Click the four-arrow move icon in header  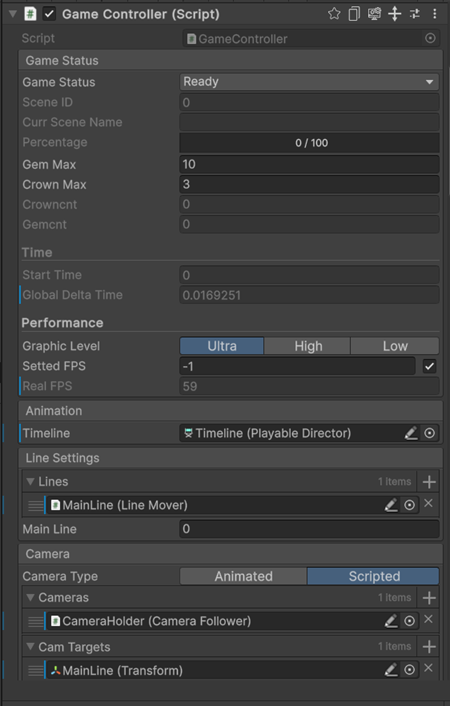(x=395, y=14)
